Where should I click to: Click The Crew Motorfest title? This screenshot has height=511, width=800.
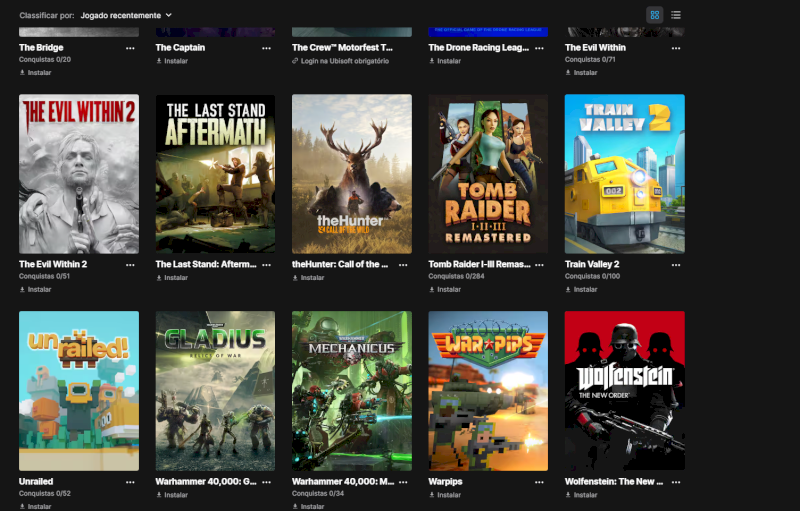(342, 47)
